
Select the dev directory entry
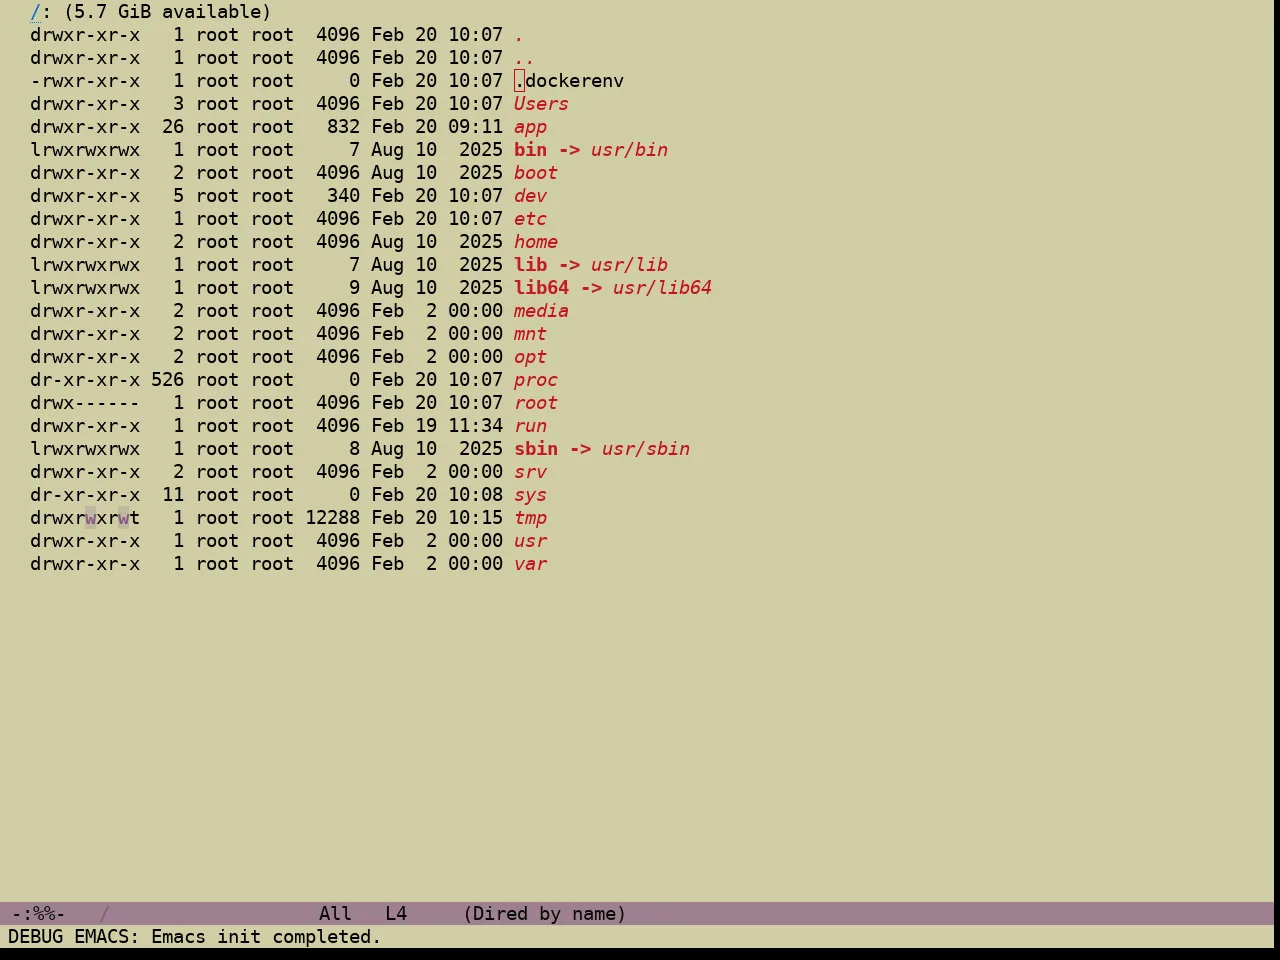(x=530, y=196)
